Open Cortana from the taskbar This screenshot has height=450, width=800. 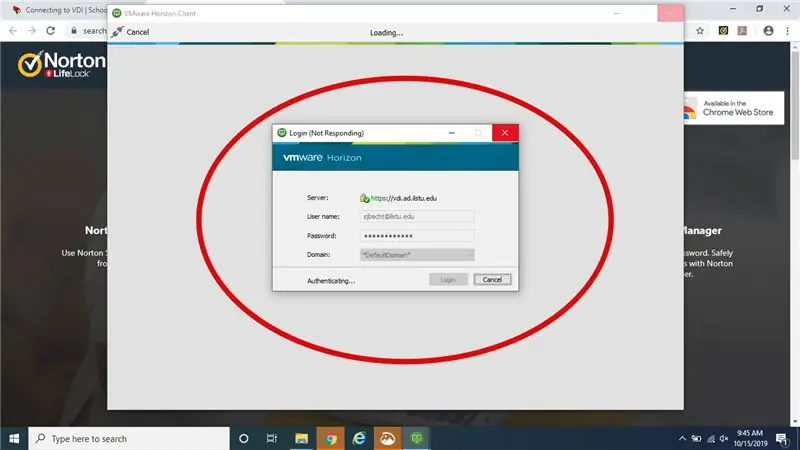point(243,438)
